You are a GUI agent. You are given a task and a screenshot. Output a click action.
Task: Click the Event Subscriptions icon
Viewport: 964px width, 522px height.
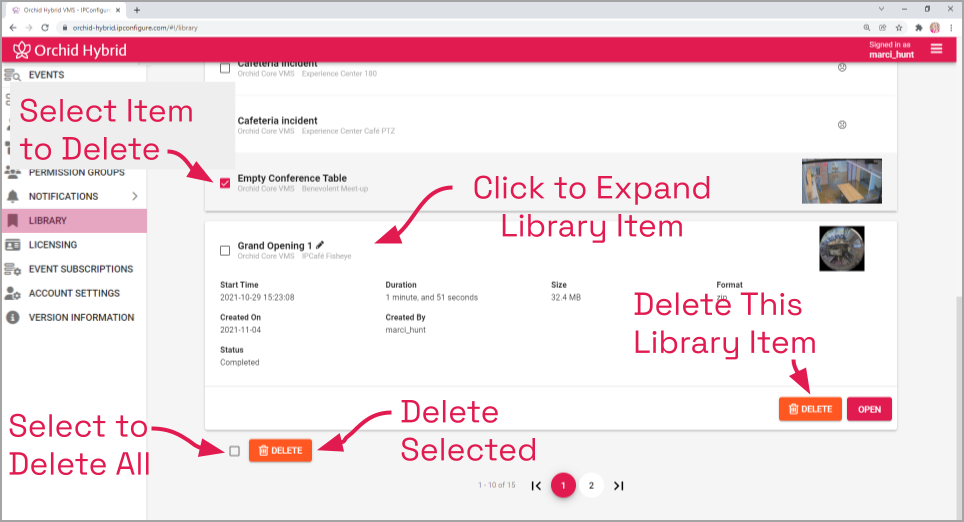coord(12,269)
